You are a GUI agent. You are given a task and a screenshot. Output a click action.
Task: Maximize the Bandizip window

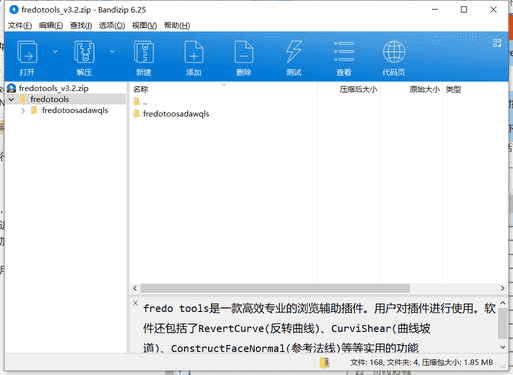point(464,10)
